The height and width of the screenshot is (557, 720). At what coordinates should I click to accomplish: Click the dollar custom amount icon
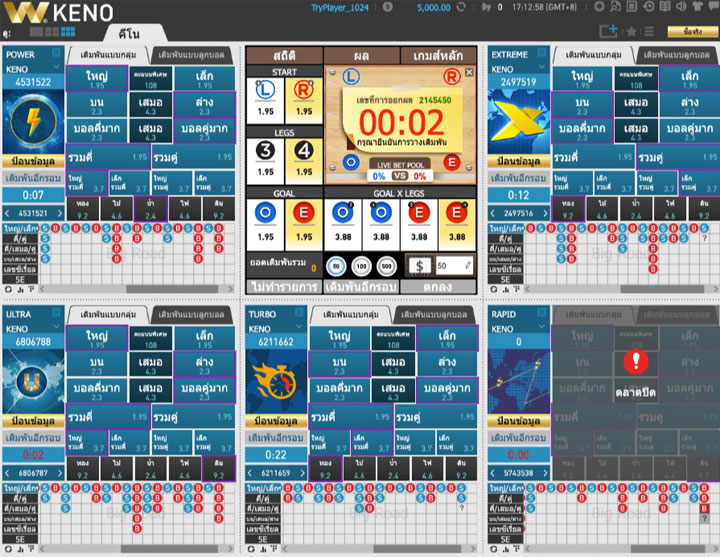click(x=419, y=265)
